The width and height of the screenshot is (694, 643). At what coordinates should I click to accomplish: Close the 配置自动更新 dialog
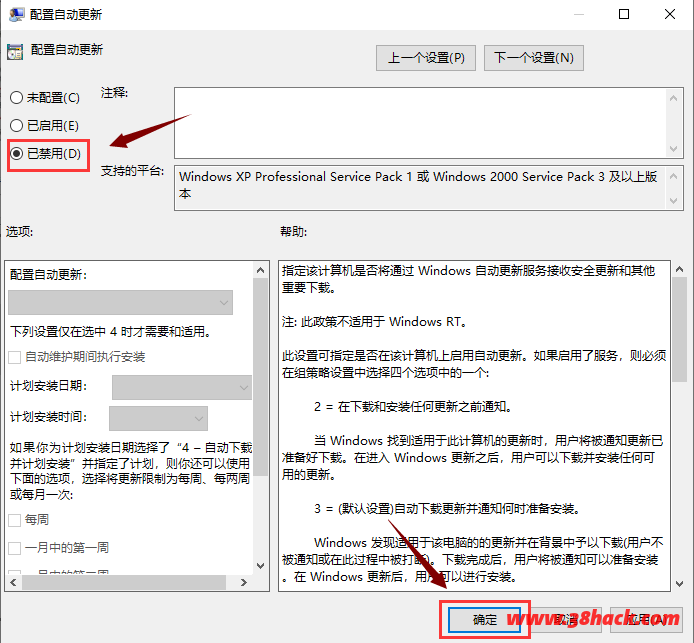[x=670, y=15]
